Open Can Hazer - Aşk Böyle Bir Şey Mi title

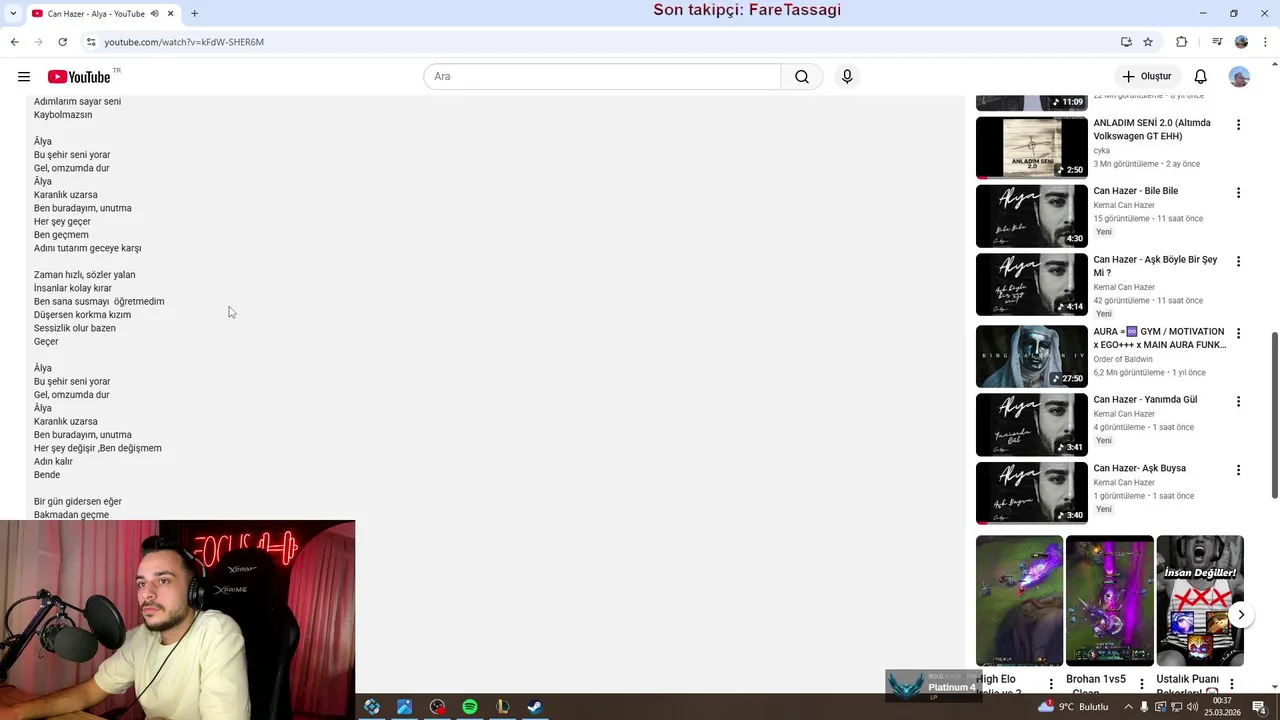click(1155, 266)
